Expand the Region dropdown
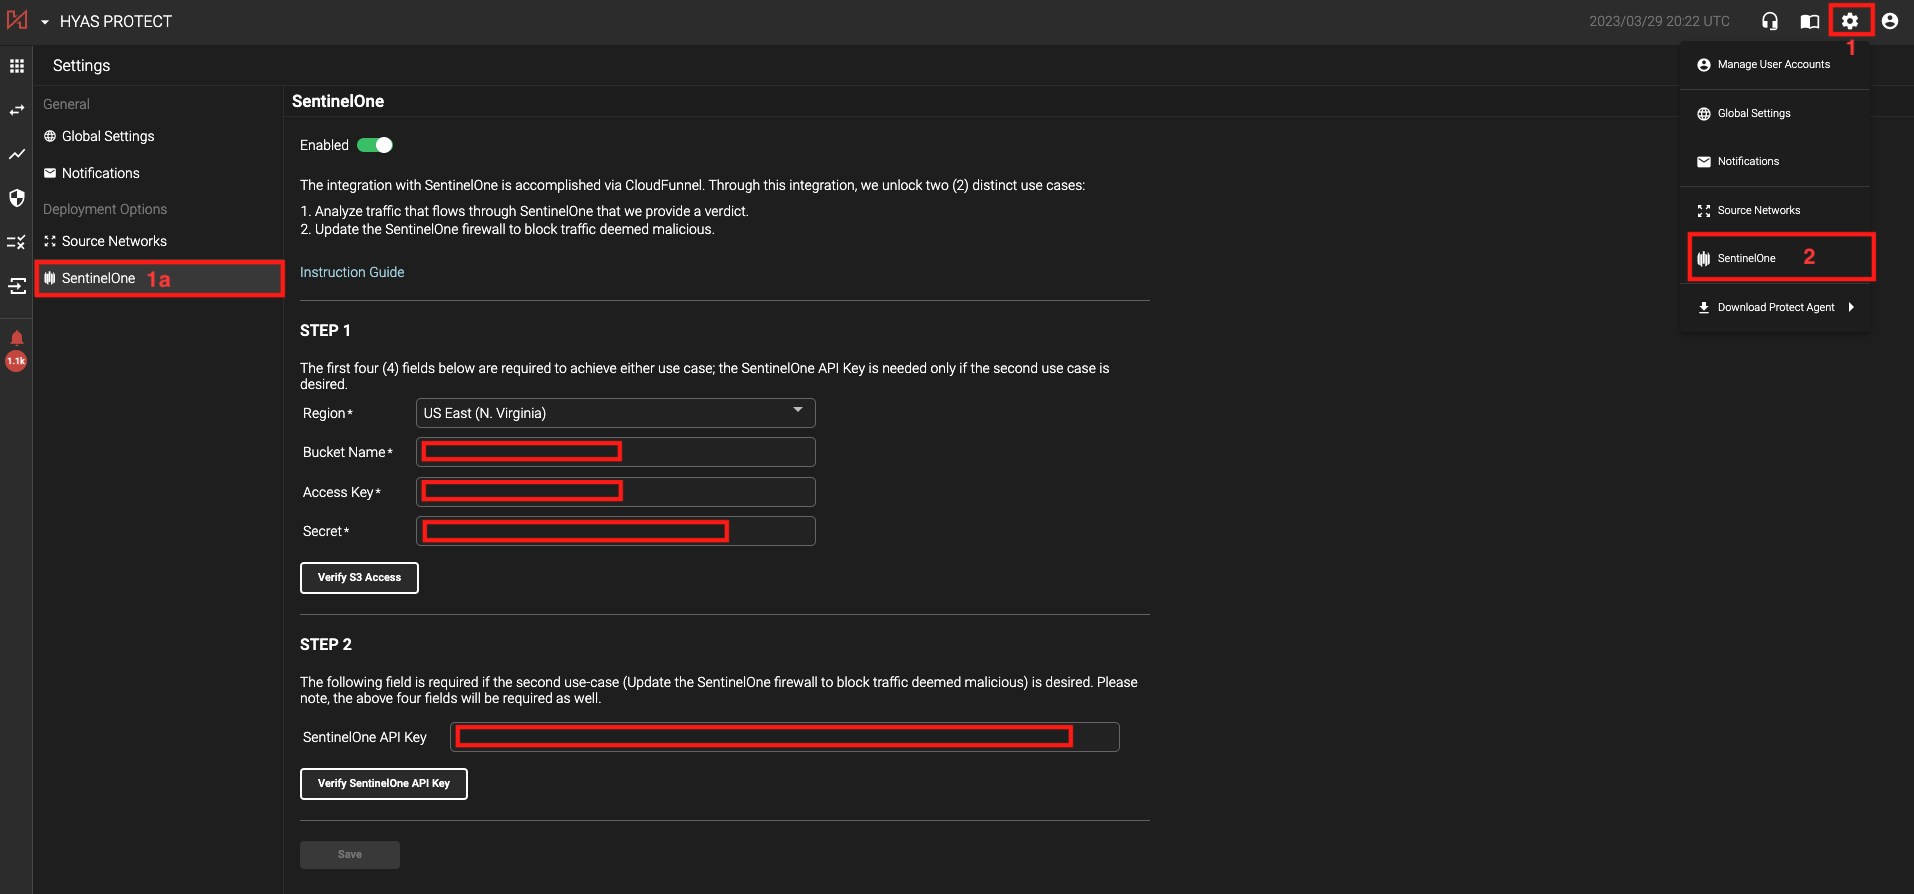1914x894 pixels. [615, 413]
